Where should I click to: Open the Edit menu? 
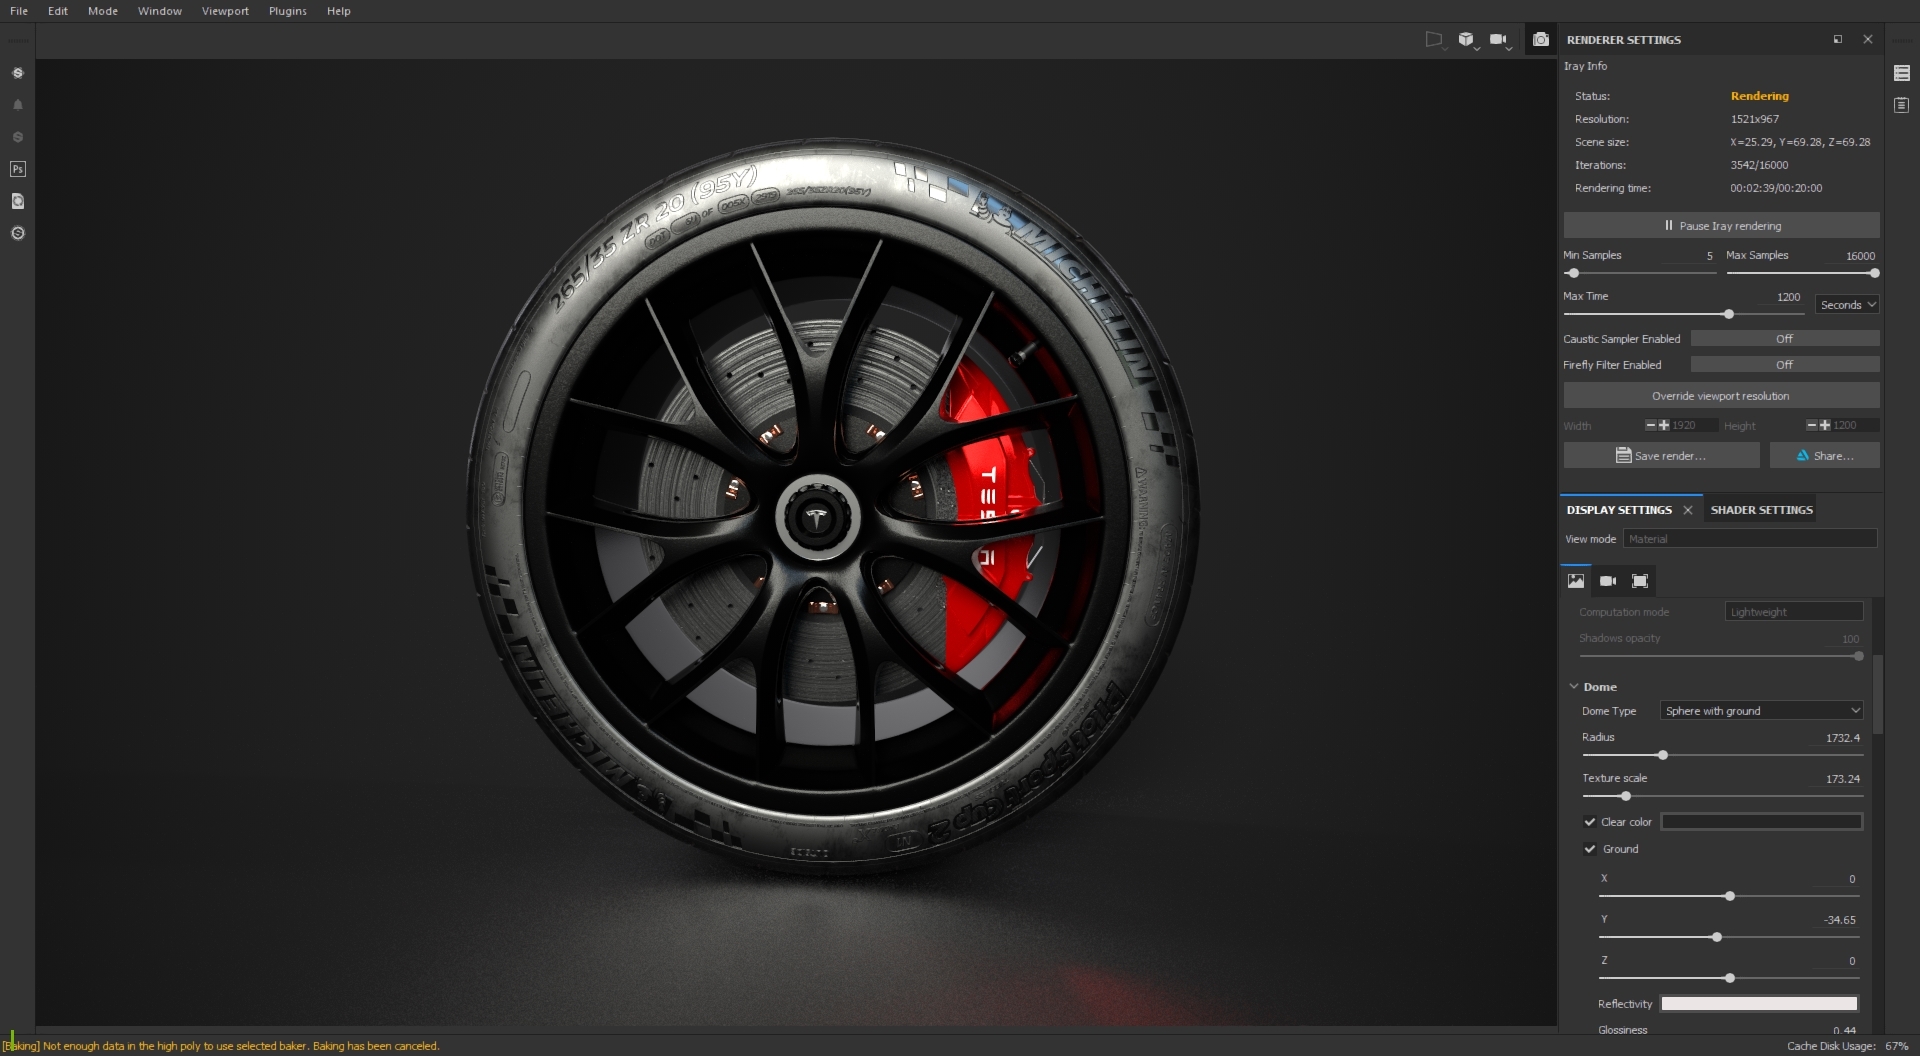[58, 11]
